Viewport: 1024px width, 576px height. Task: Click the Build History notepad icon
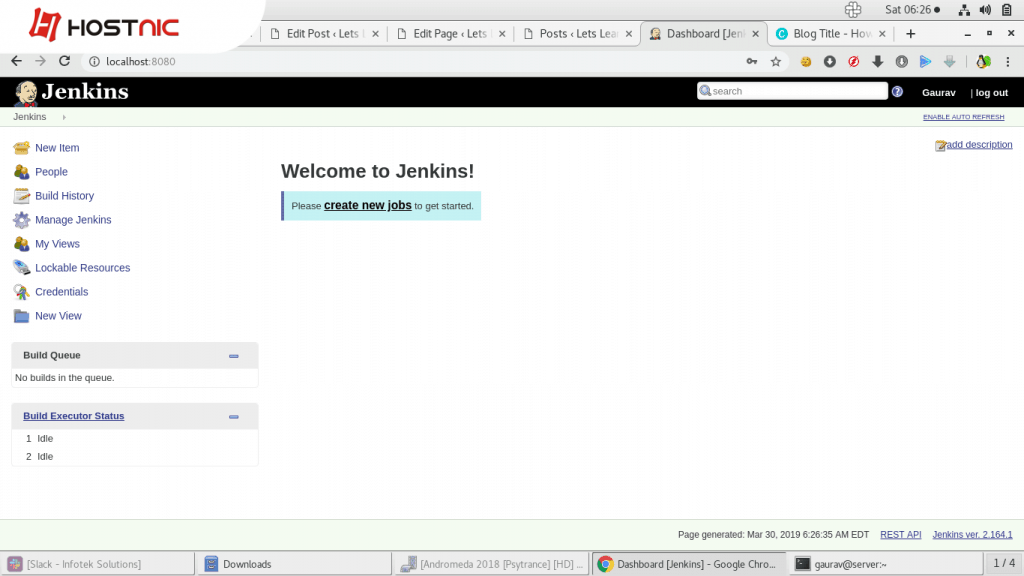pos(22,196)
